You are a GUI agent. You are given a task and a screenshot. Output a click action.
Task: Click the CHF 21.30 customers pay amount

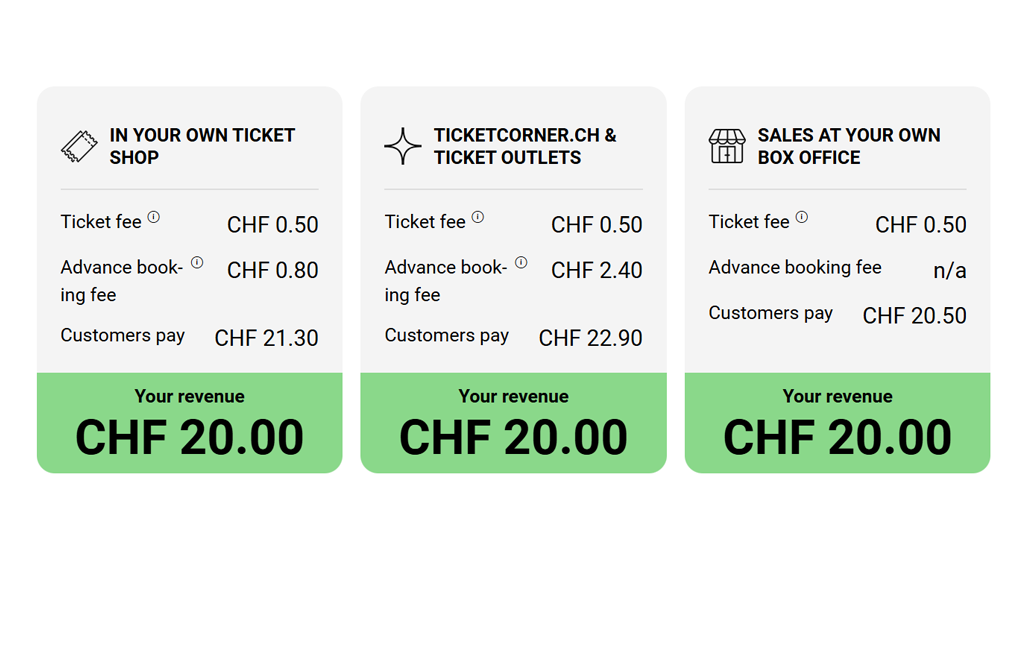266,338
